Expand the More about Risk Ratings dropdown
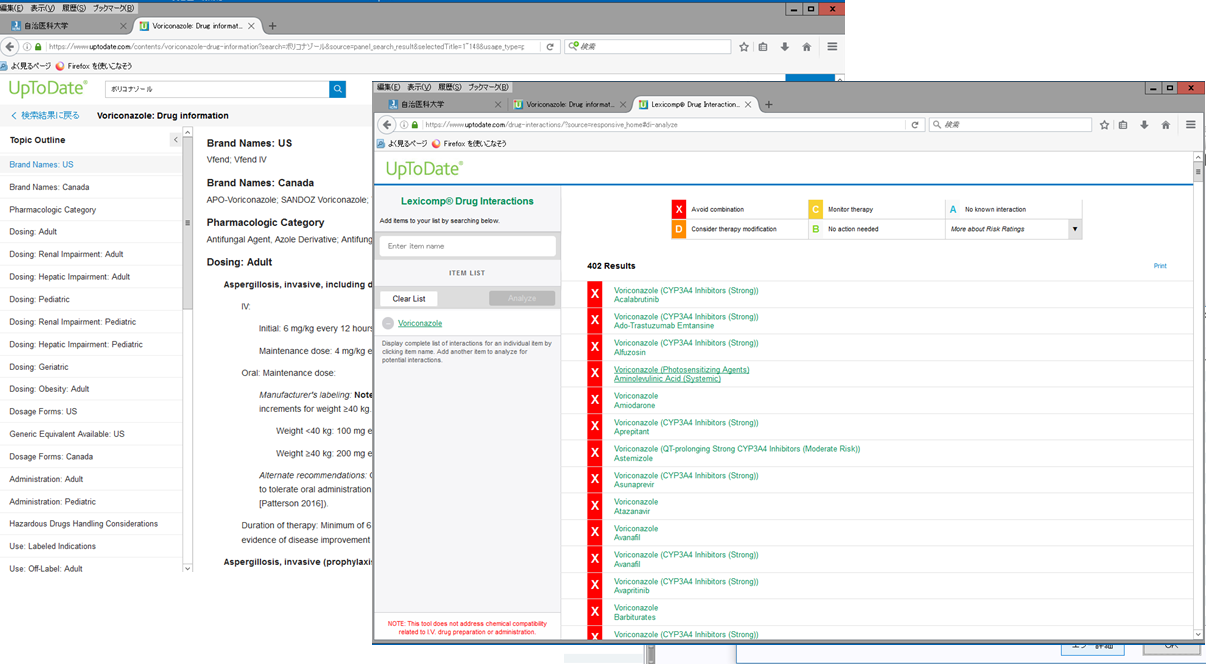1206x664 pixels. tap(1074, 229)
